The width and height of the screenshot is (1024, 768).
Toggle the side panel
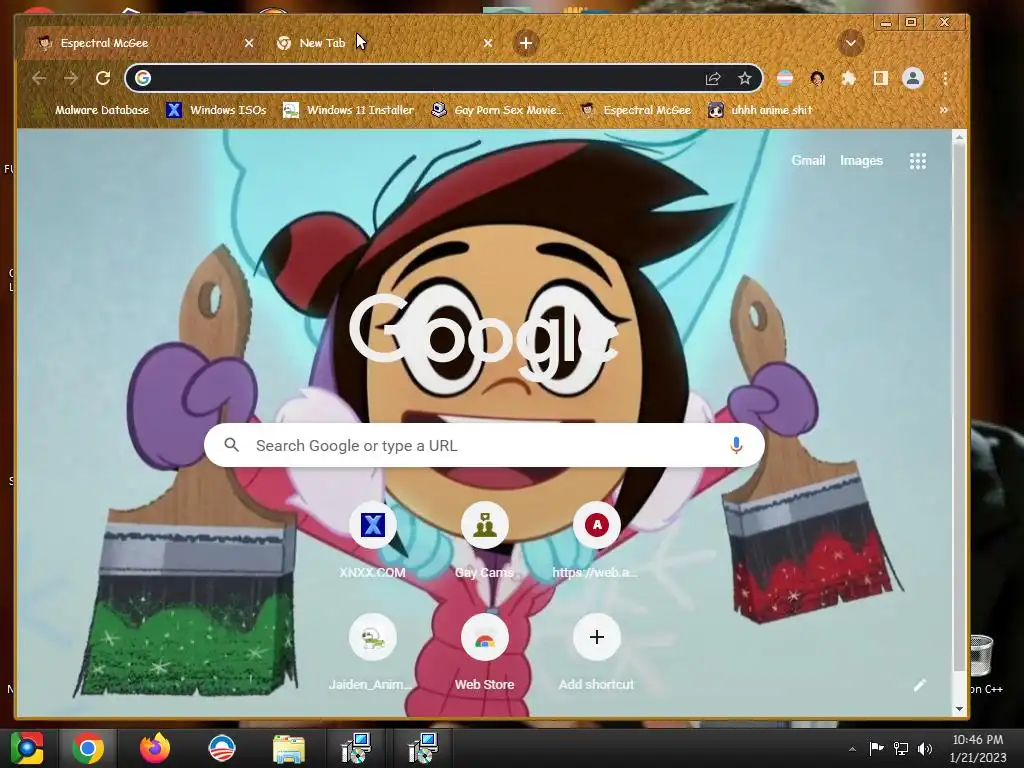(x=880, y=78)
